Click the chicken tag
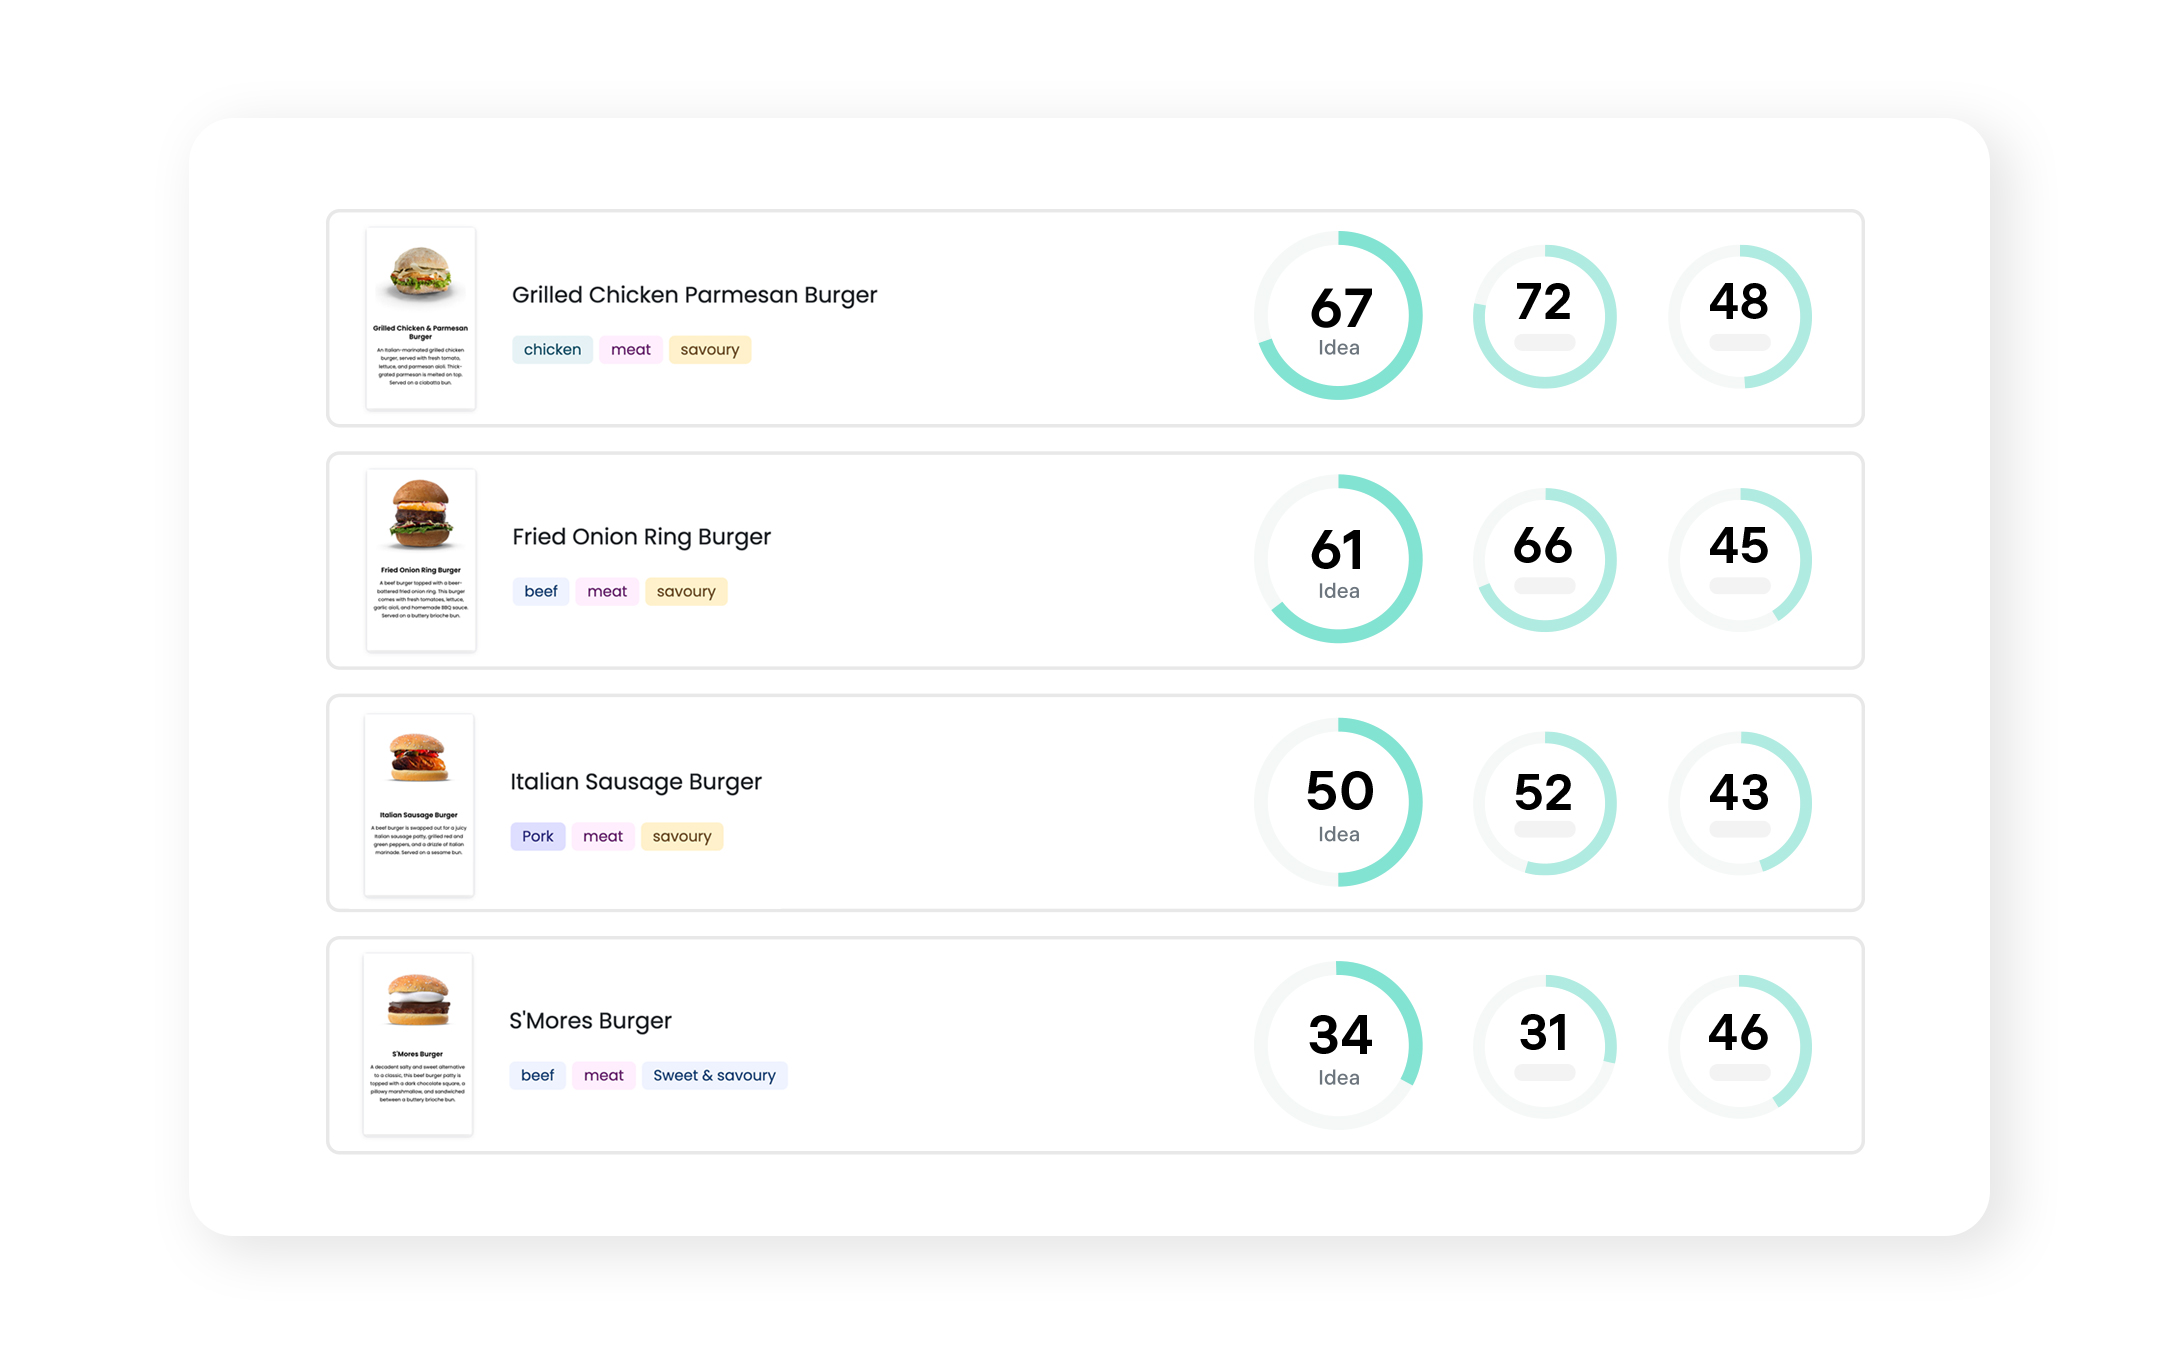 point(552,350)
